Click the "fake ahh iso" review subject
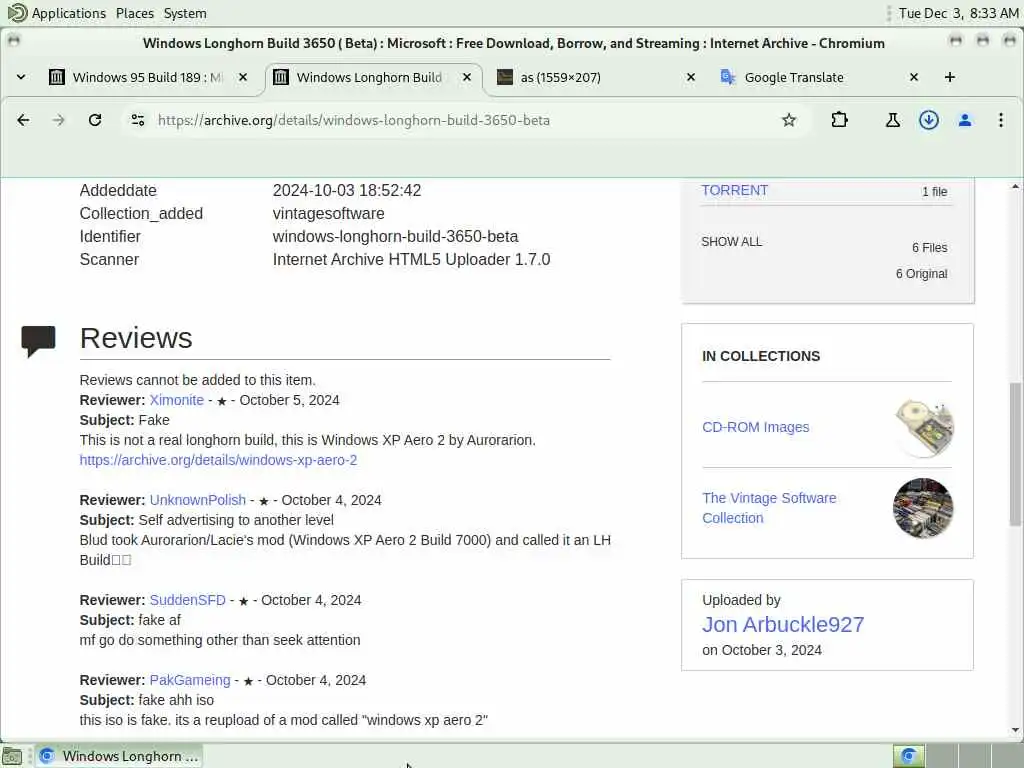Image resolution: width=1024 pixels, height=768 pixels. [x=176, y=700]
